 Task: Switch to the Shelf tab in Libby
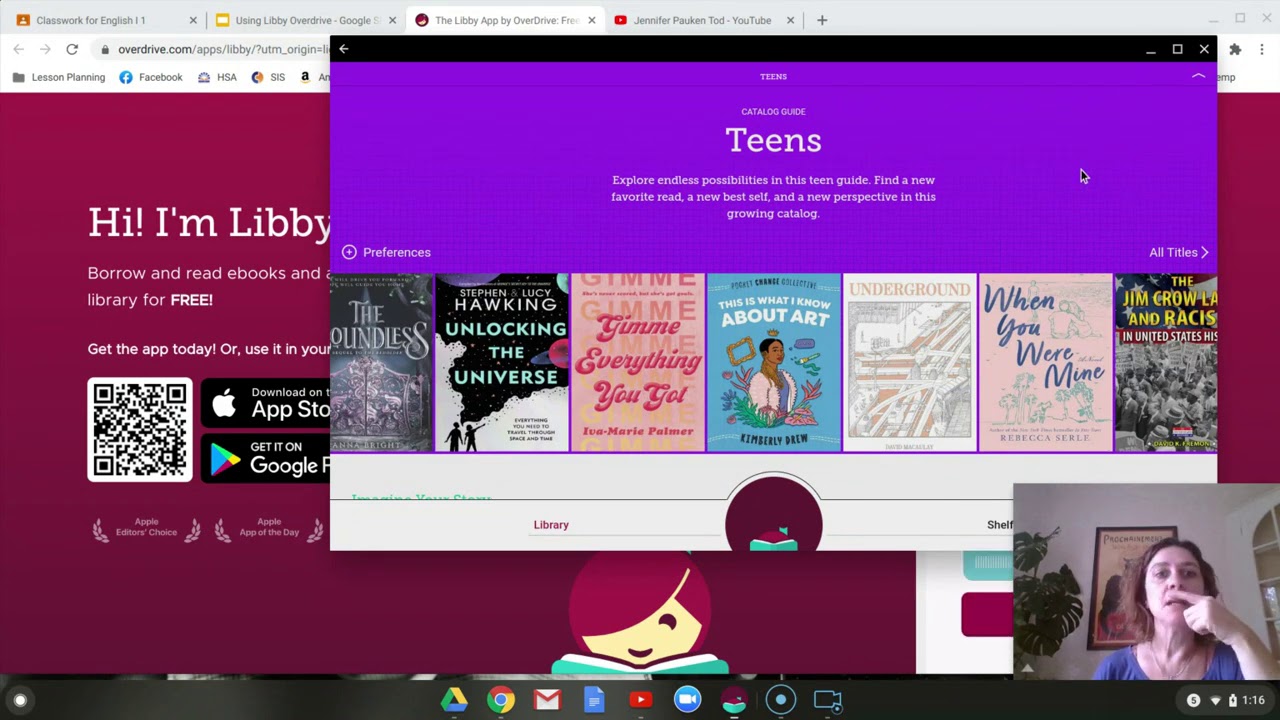pos(999,524)
